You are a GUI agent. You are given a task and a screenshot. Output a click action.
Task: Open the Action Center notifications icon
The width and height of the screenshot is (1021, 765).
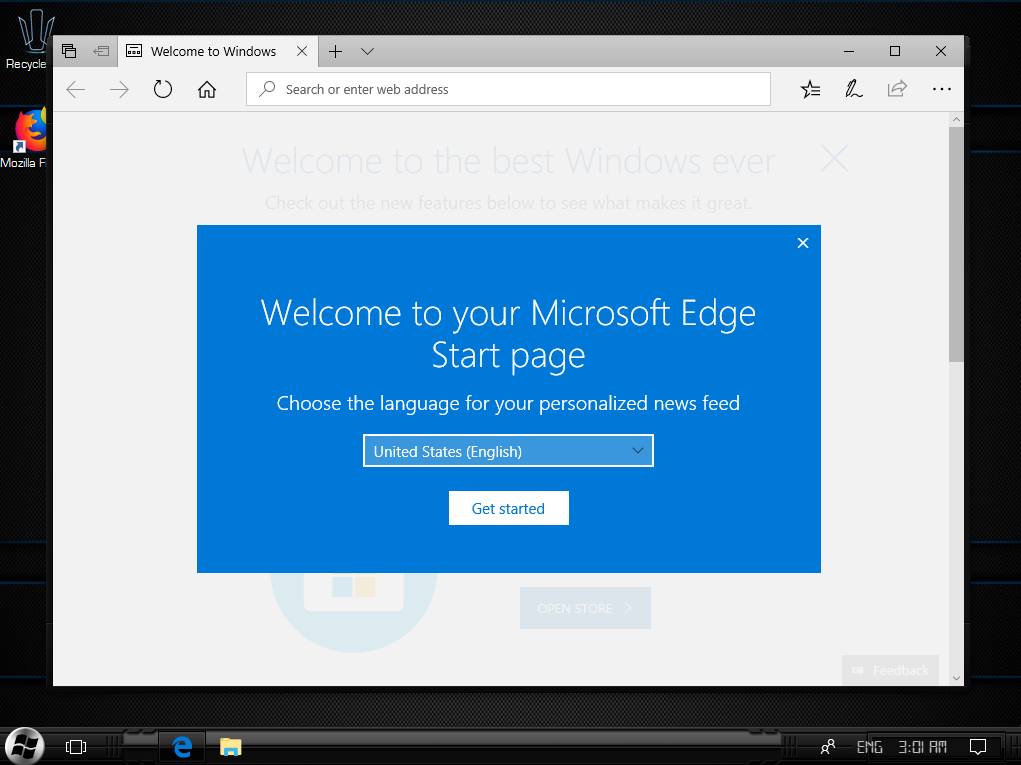tap(978, 747)
